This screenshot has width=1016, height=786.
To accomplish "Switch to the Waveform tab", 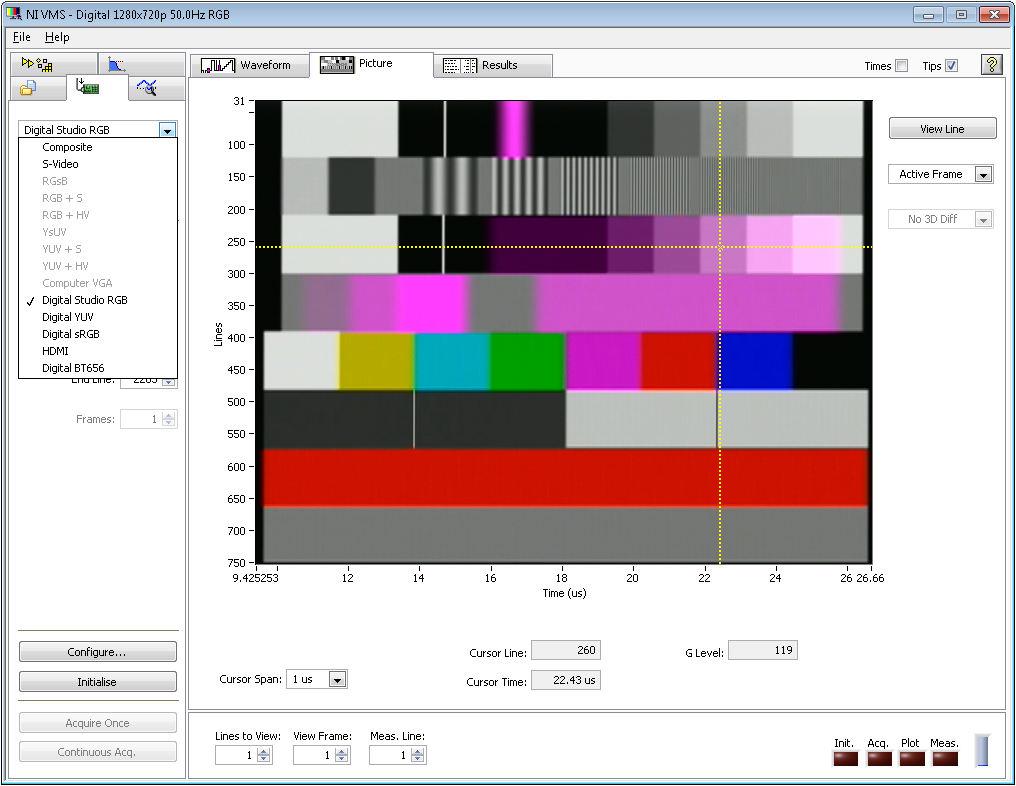I will pos(247,66).
